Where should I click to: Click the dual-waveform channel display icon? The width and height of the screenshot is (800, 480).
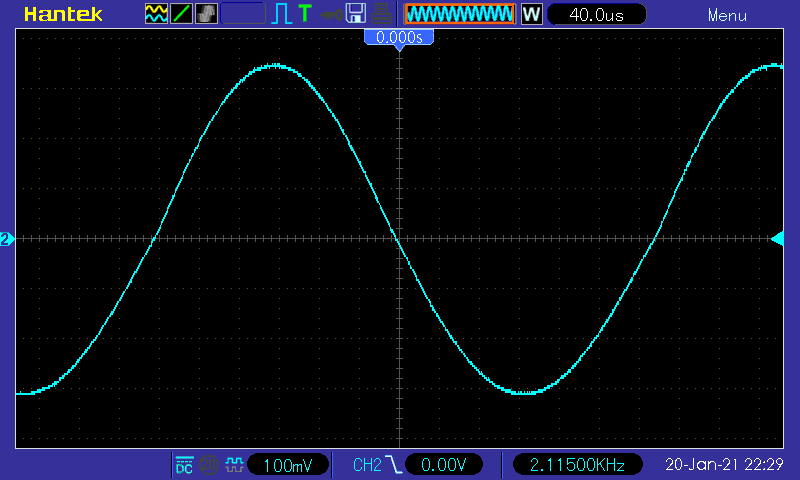(x=156, y=14)
